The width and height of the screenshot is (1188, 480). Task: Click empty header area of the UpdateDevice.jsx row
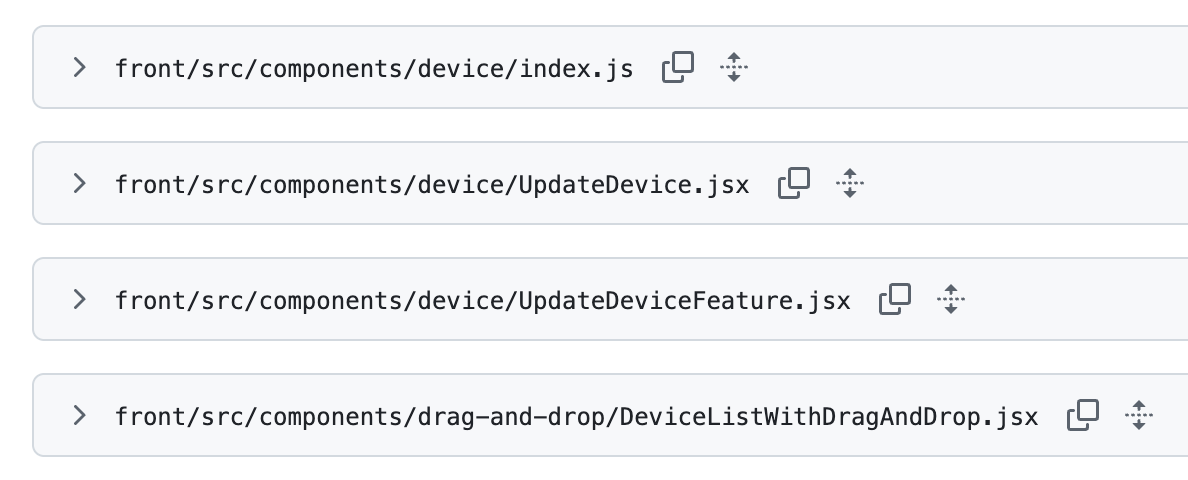pos(1020,184)
